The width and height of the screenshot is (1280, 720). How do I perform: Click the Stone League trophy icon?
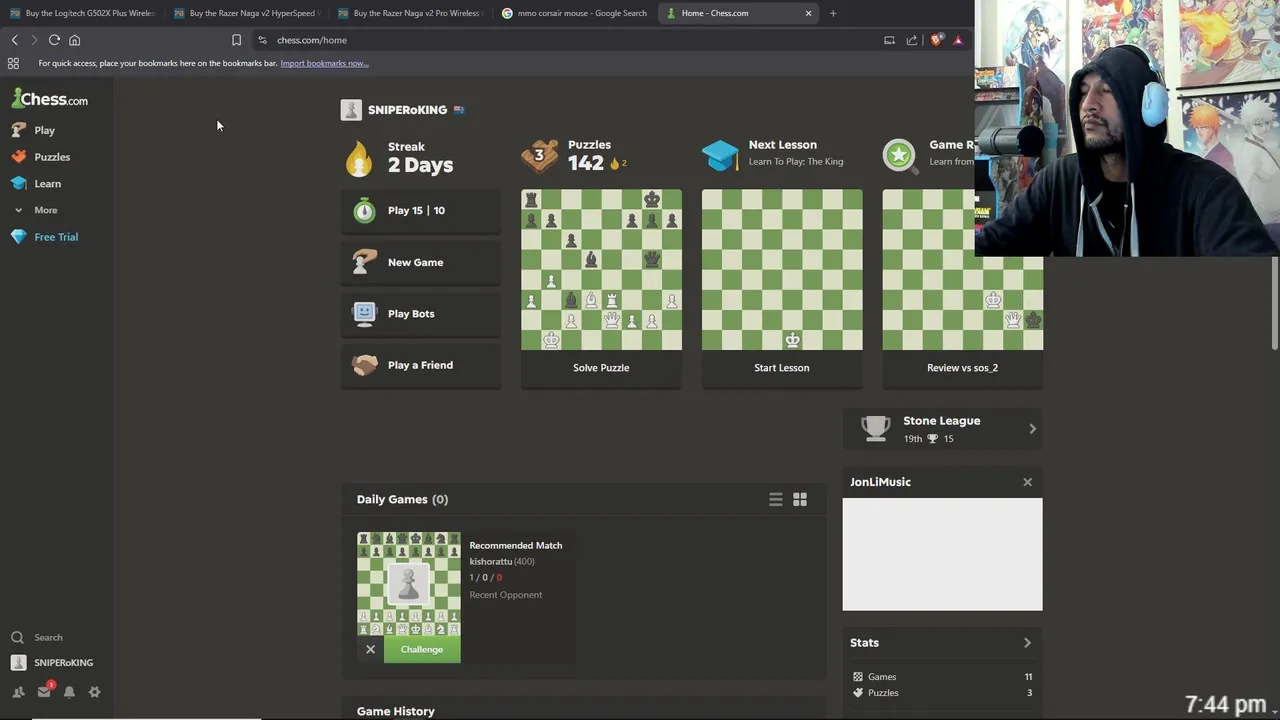point(876,428)
